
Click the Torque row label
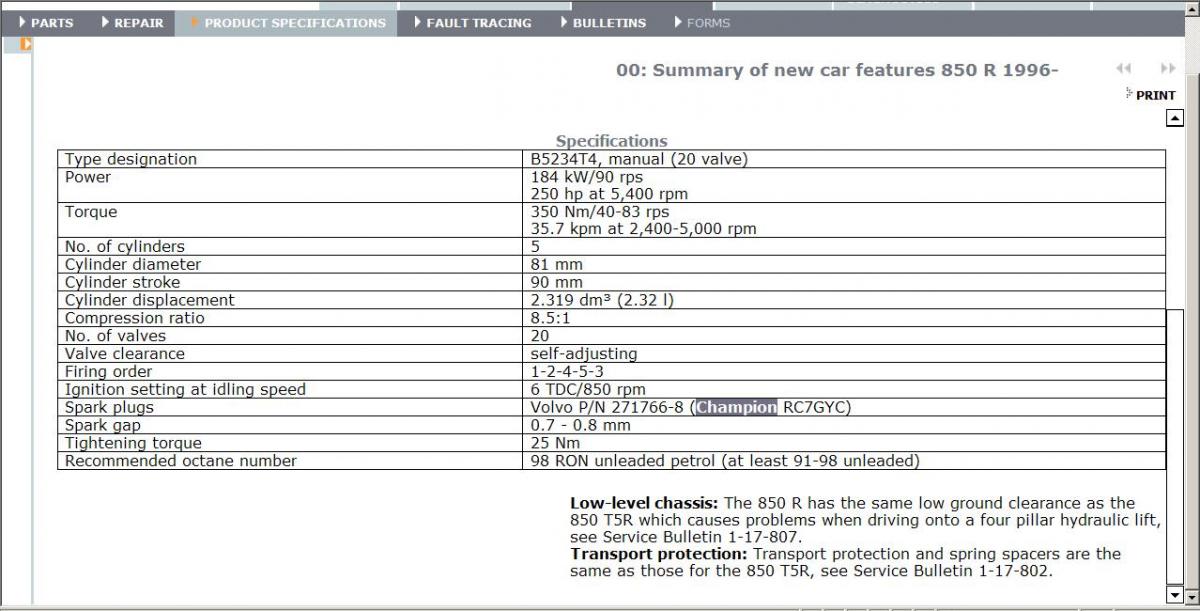(x=91, y=212)
